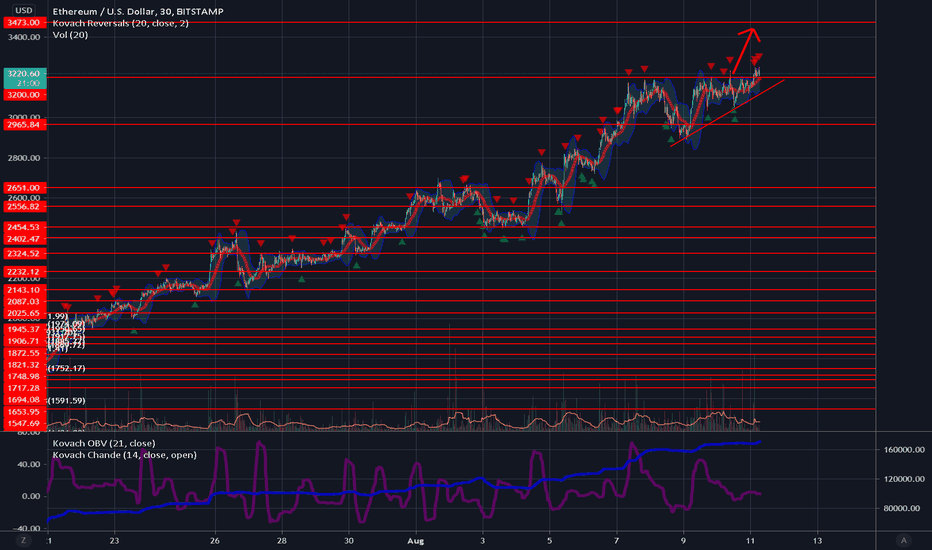Click the 2556.82 price level label
932x550 pixels.
pyautogui.click(x=24, y=207)
